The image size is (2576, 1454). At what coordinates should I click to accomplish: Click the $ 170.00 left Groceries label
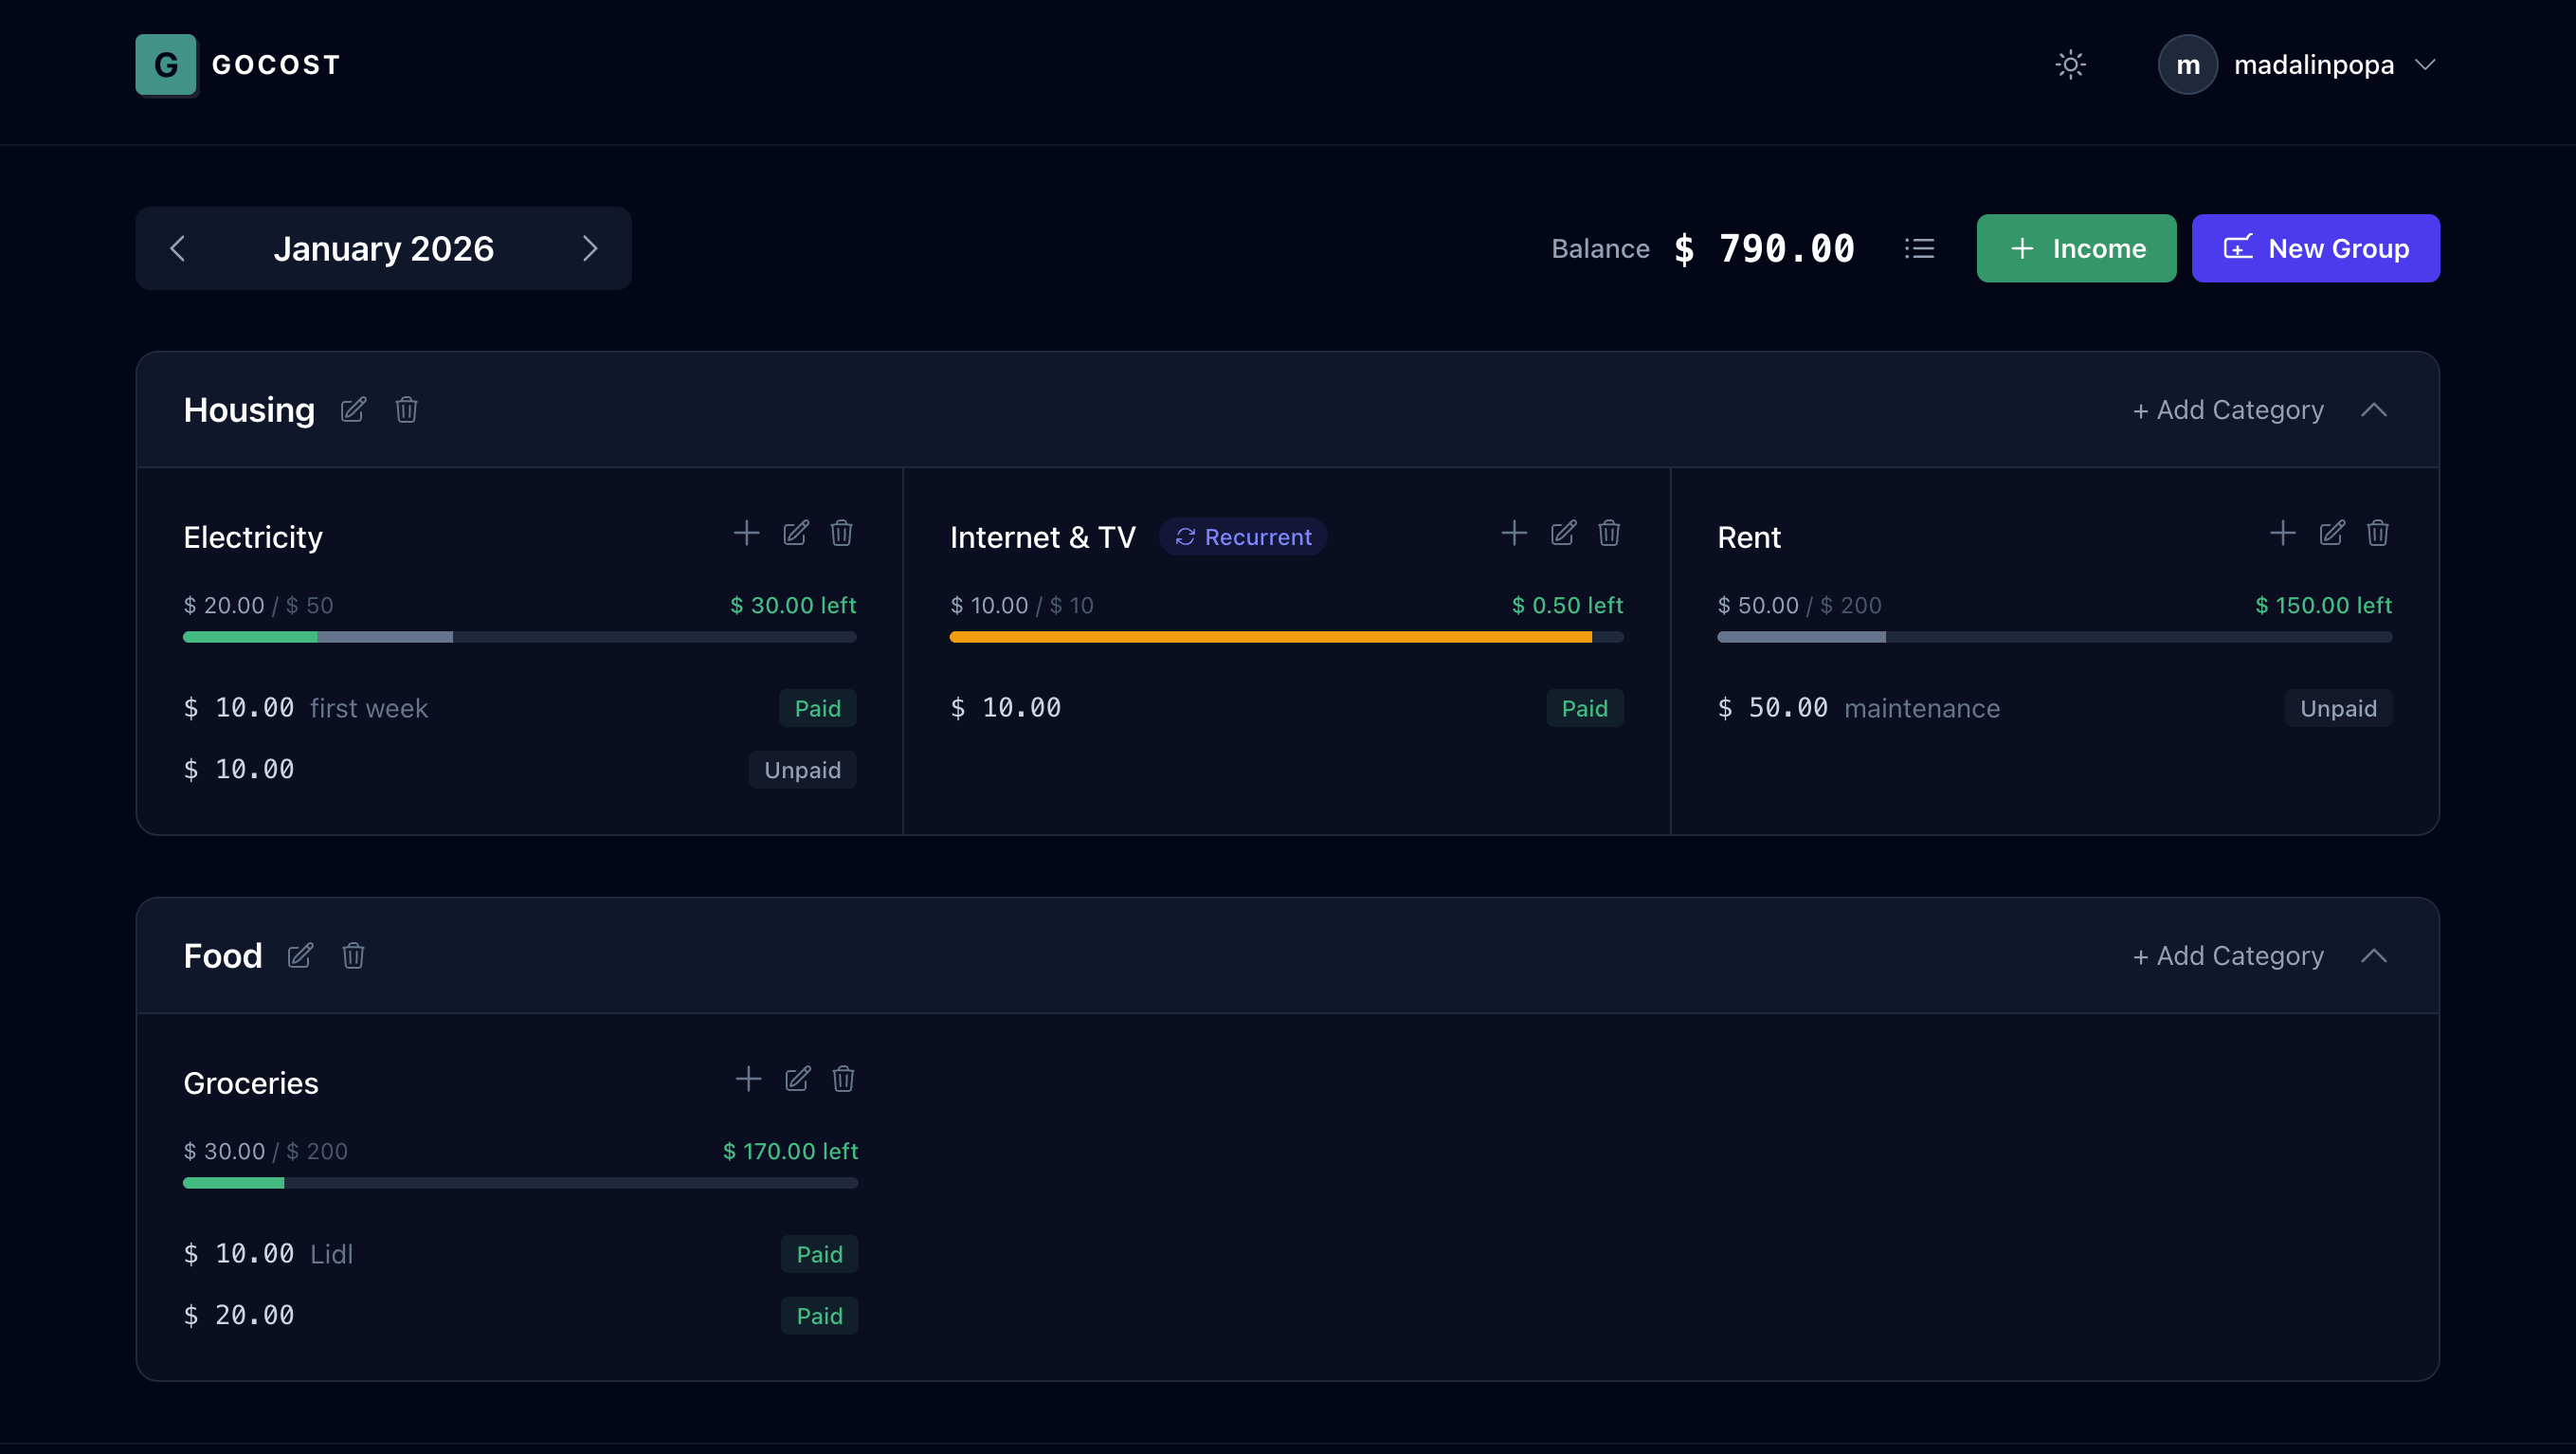(x=790, y=1151)
